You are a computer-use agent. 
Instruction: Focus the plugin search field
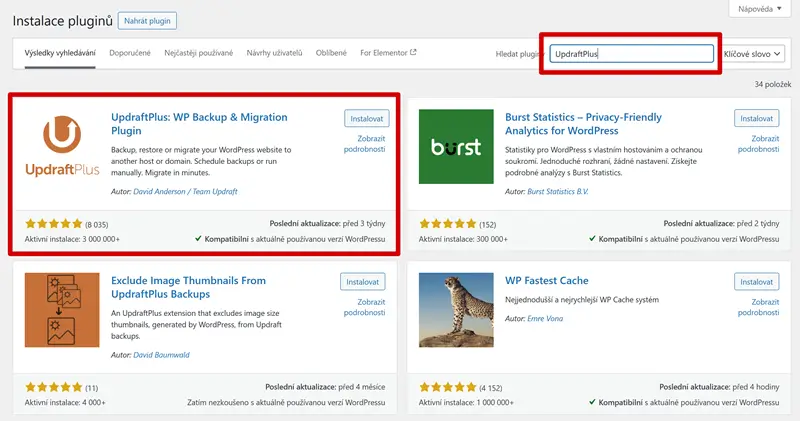631,54
